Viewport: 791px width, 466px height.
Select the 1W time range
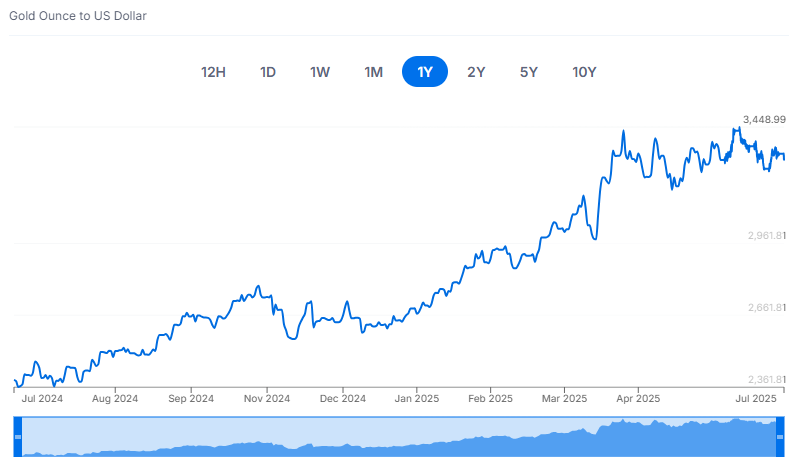[x=320, y=72]
